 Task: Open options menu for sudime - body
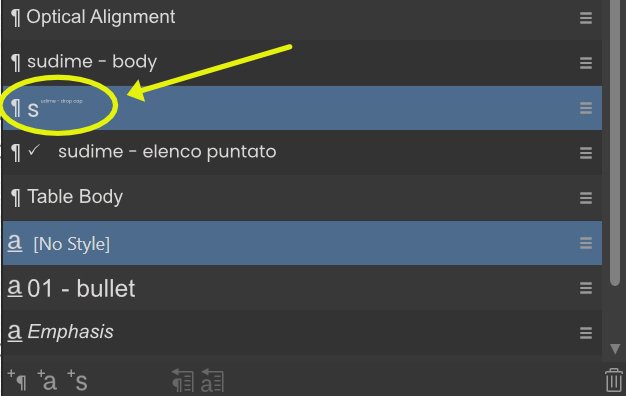586,63
